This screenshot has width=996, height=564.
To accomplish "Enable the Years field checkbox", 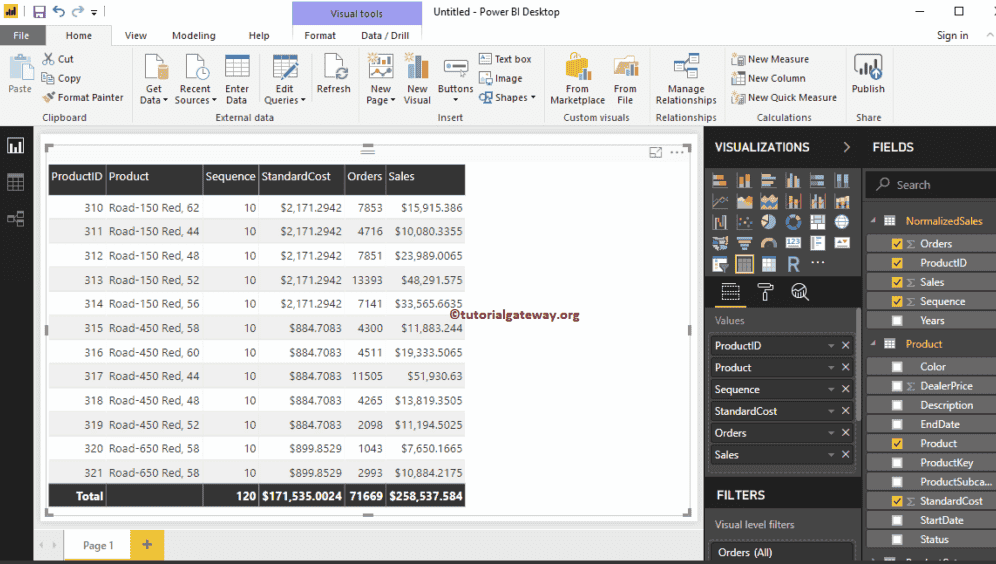I will [x=897, y=321].
